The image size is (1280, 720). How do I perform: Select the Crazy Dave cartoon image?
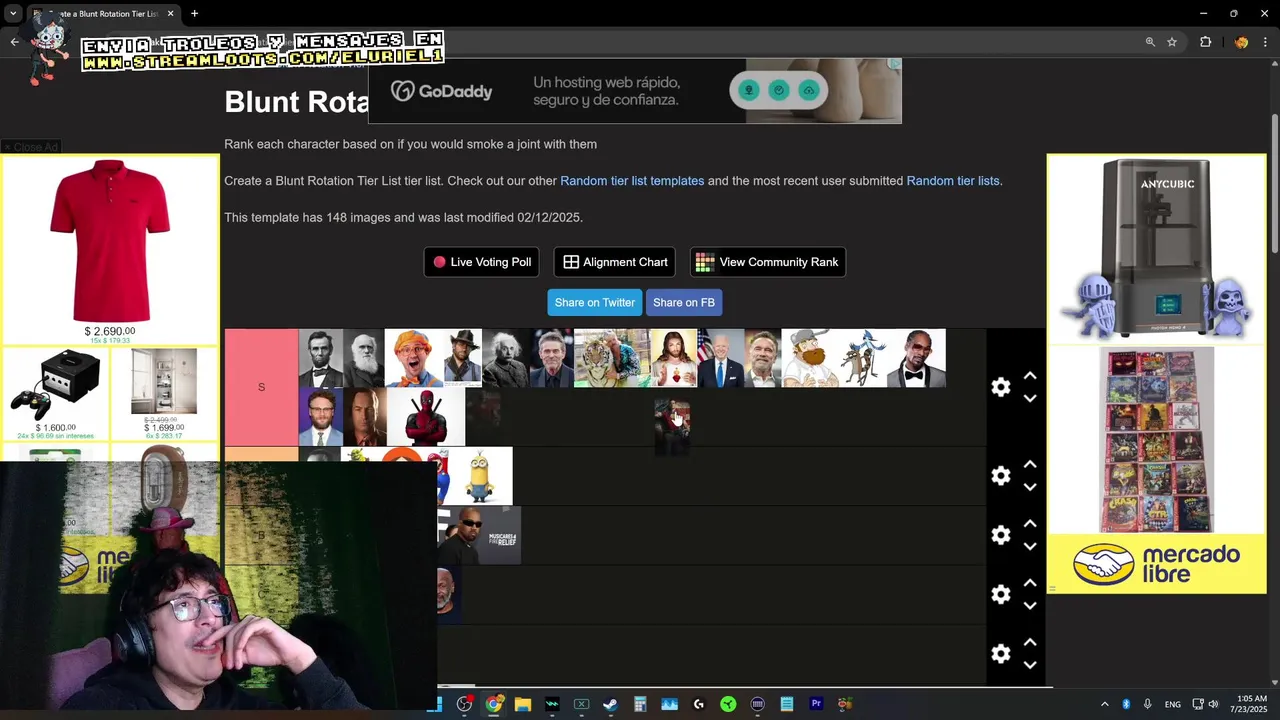click(810, 358)
